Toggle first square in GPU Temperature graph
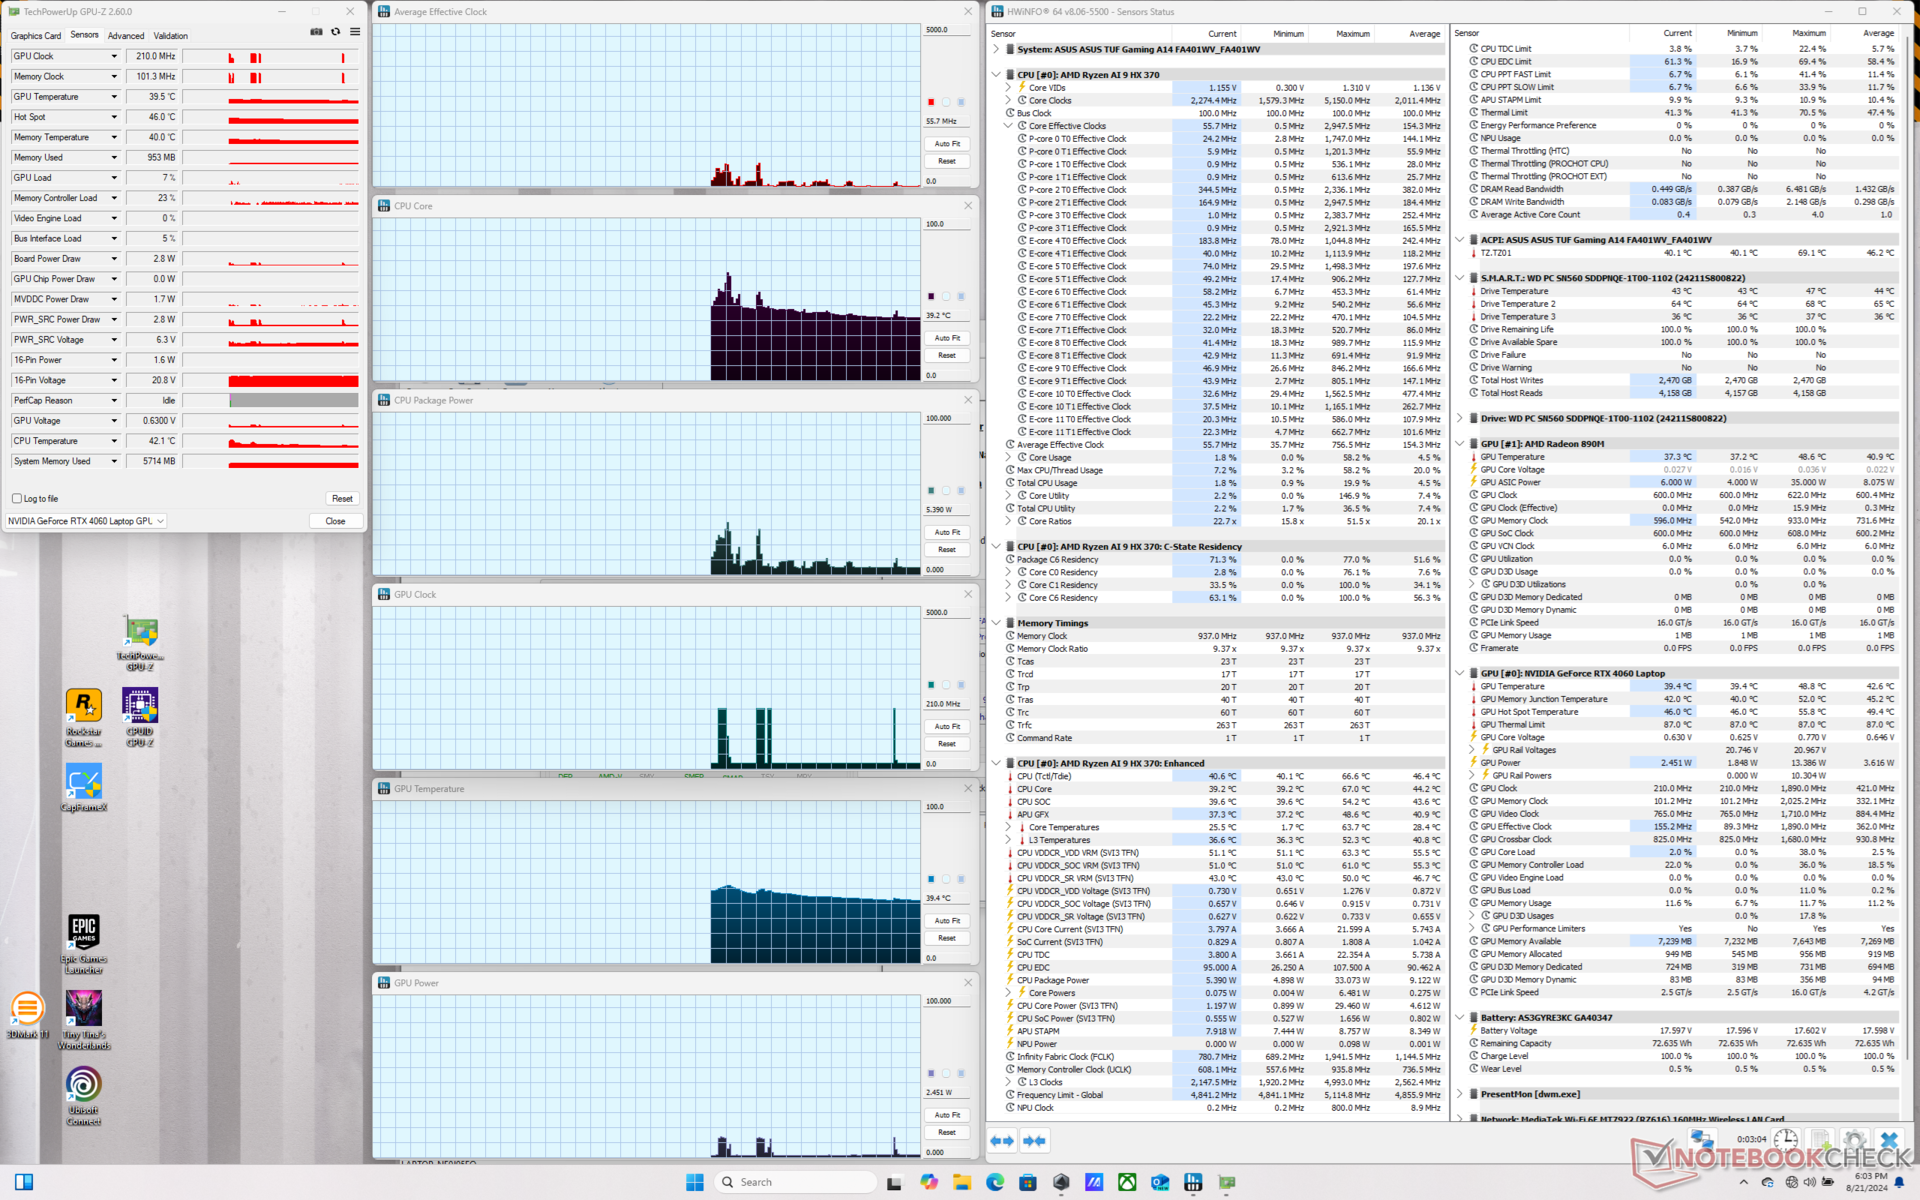The height and width of the screenshot is (1200, 1920). point(931,879)
